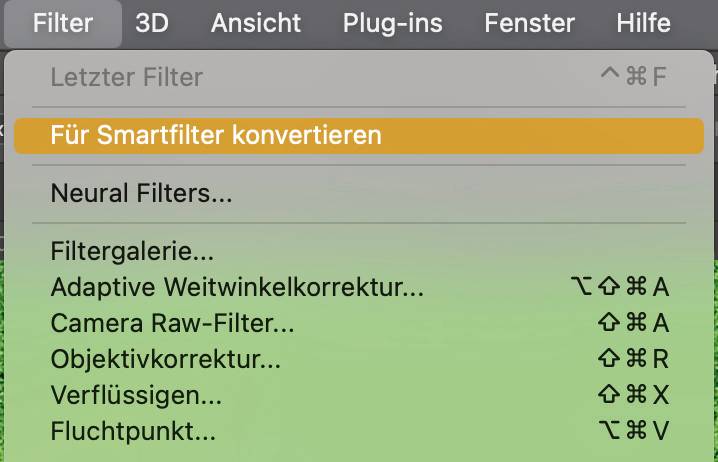718x462 pixels.
Task: Open the Filtergalerie
Action: (359, 251)
